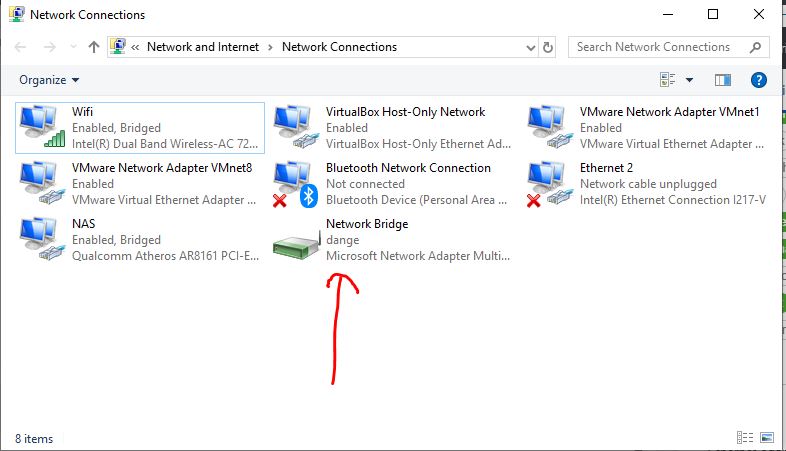The height and width of the screenshot is (451, 786).
Task: Click 'Intel(R) Dual Band Wireless-AC 72...' text
Action: [165, 144]
